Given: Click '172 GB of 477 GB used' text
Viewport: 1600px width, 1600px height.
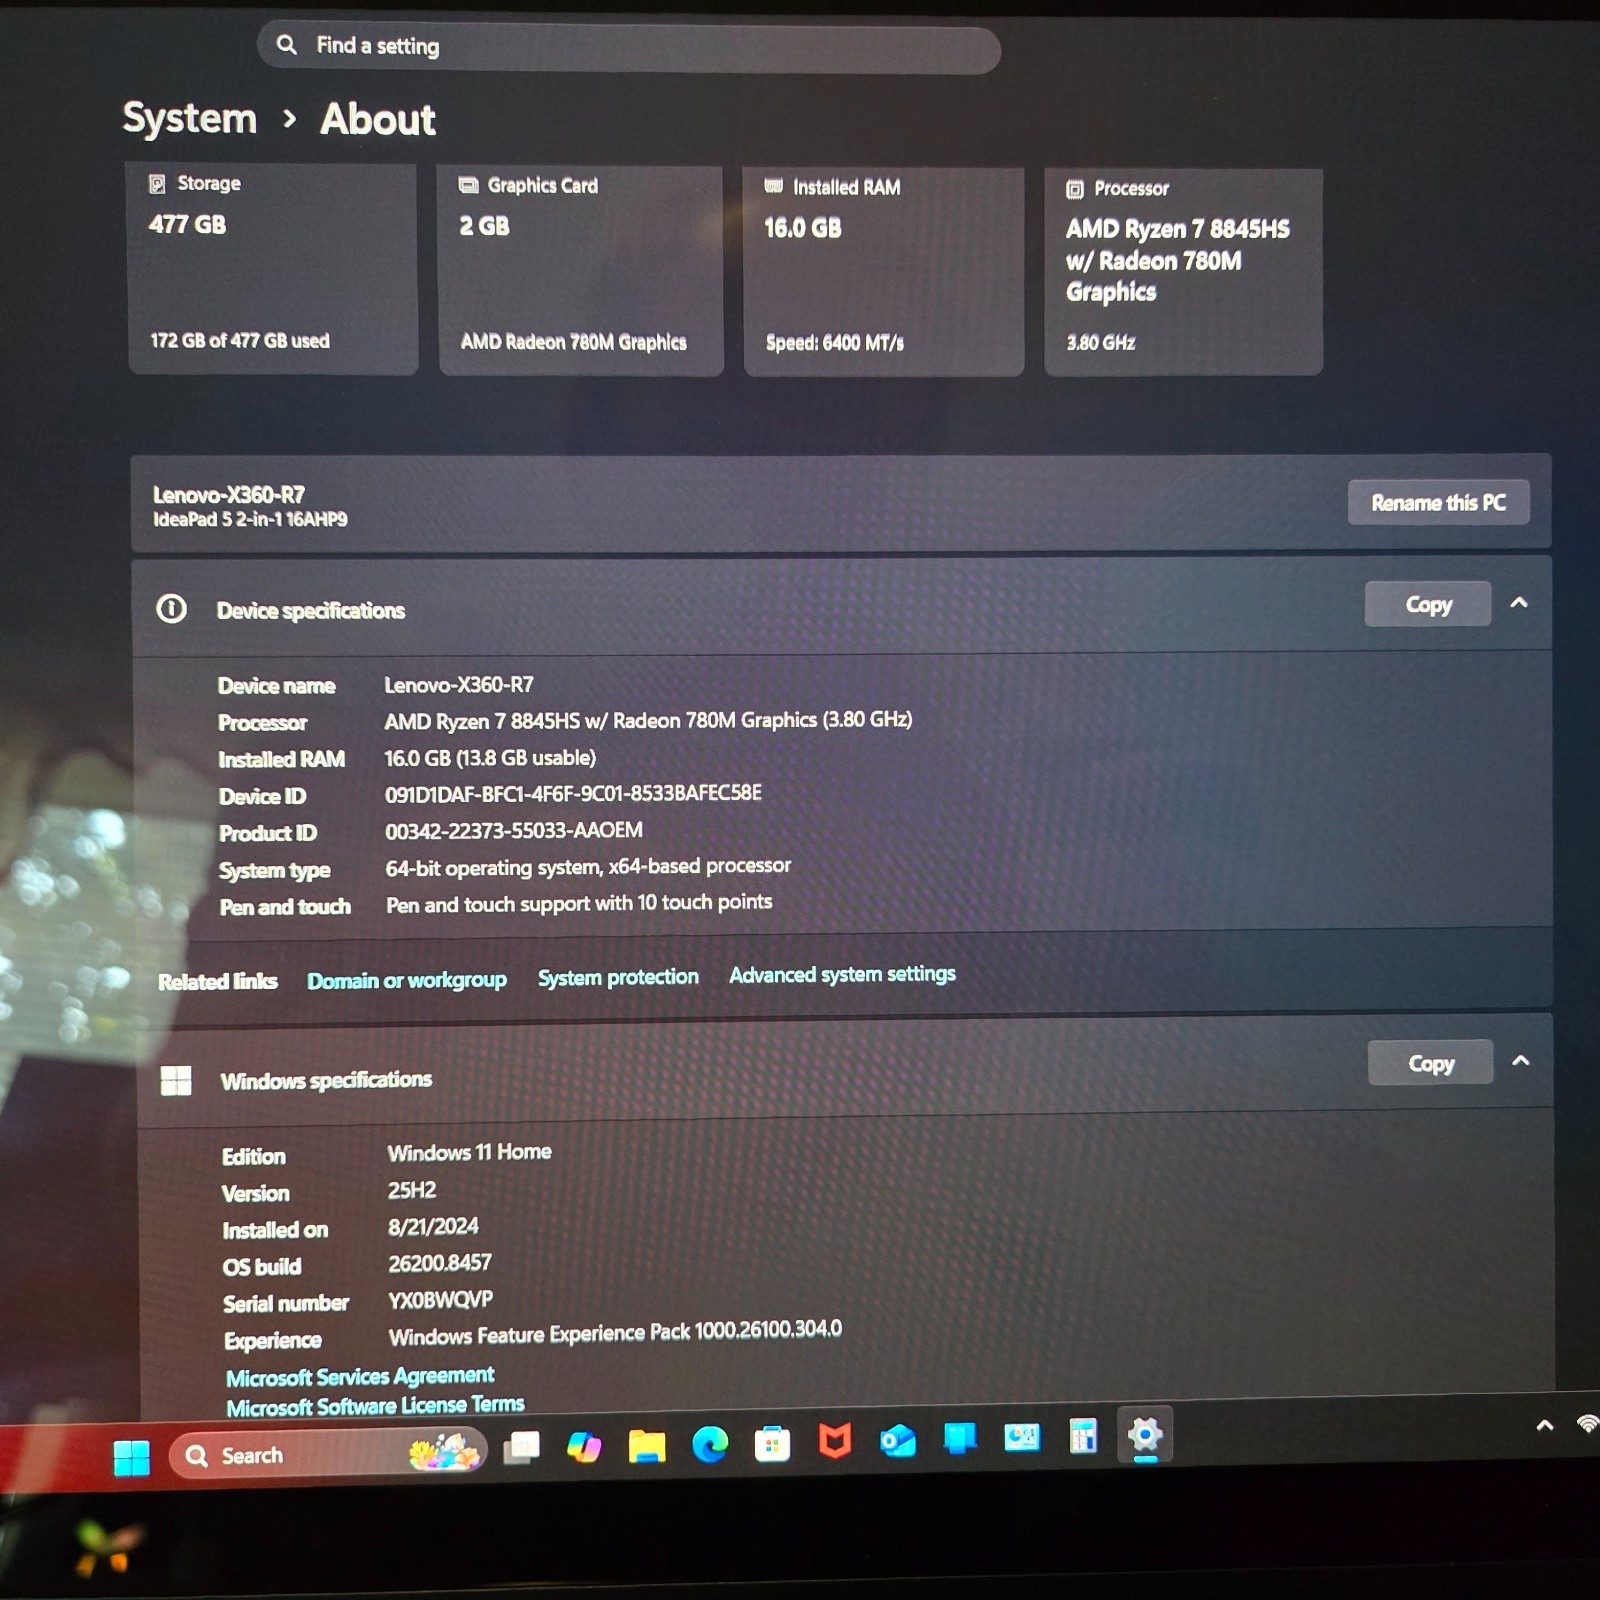Looking at the screenshot, I should pos(240,341).
